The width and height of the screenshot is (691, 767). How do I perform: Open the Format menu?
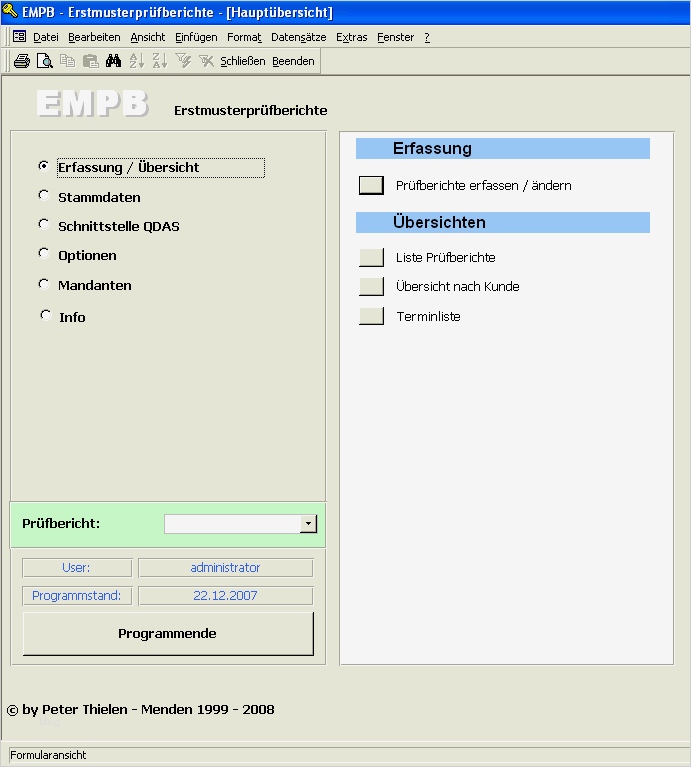(x=244, y=37)
